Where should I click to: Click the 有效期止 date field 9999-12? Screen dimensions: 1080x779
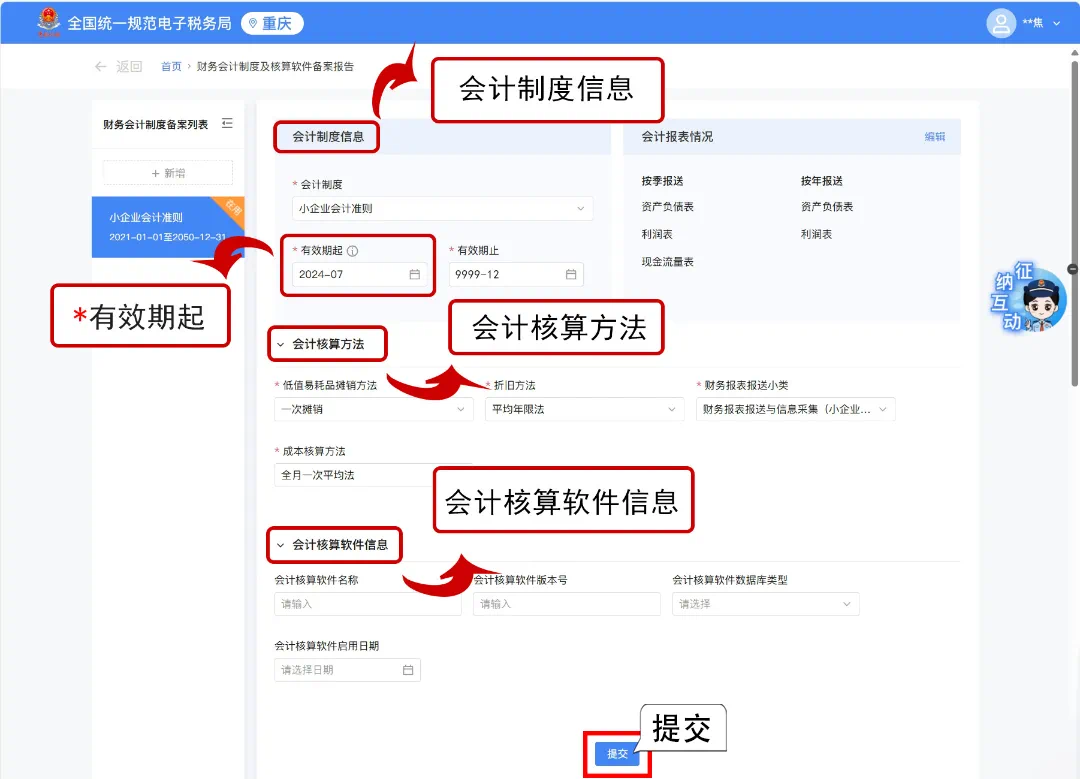(516, 274)
